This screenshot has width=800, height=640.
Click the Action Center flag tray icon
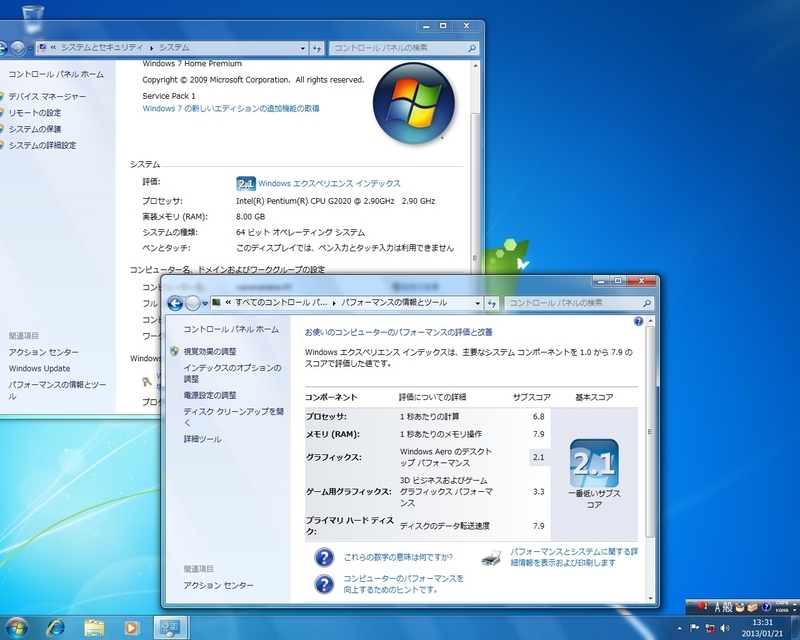(x=694, y=628)
